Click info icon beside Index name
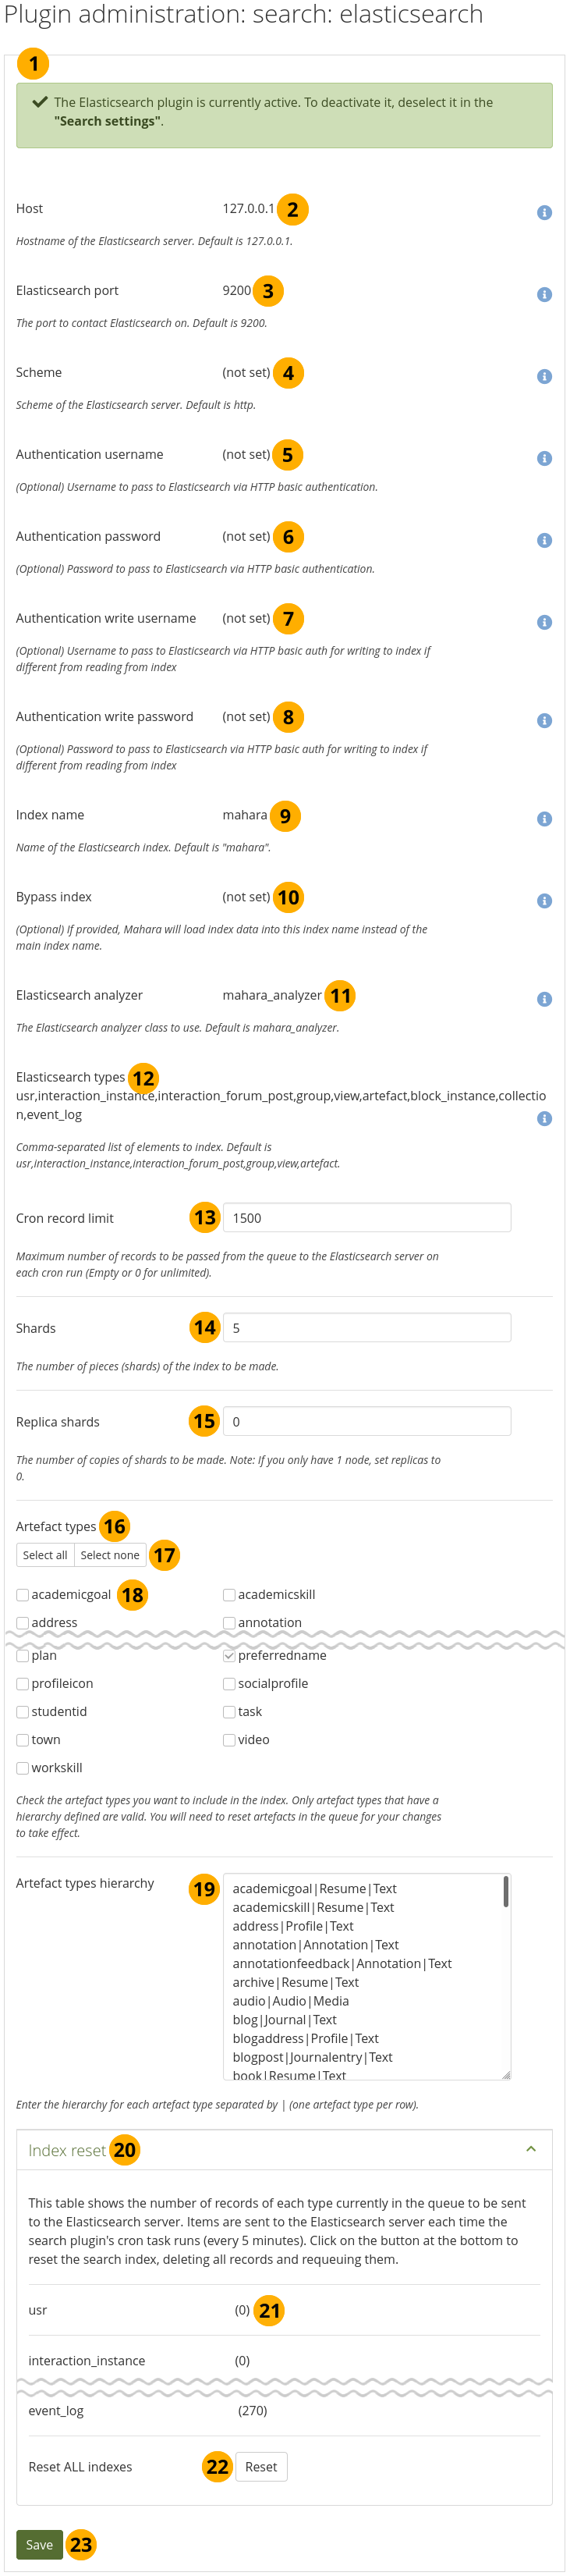The image size is (570, 2576). click(544, 819)
